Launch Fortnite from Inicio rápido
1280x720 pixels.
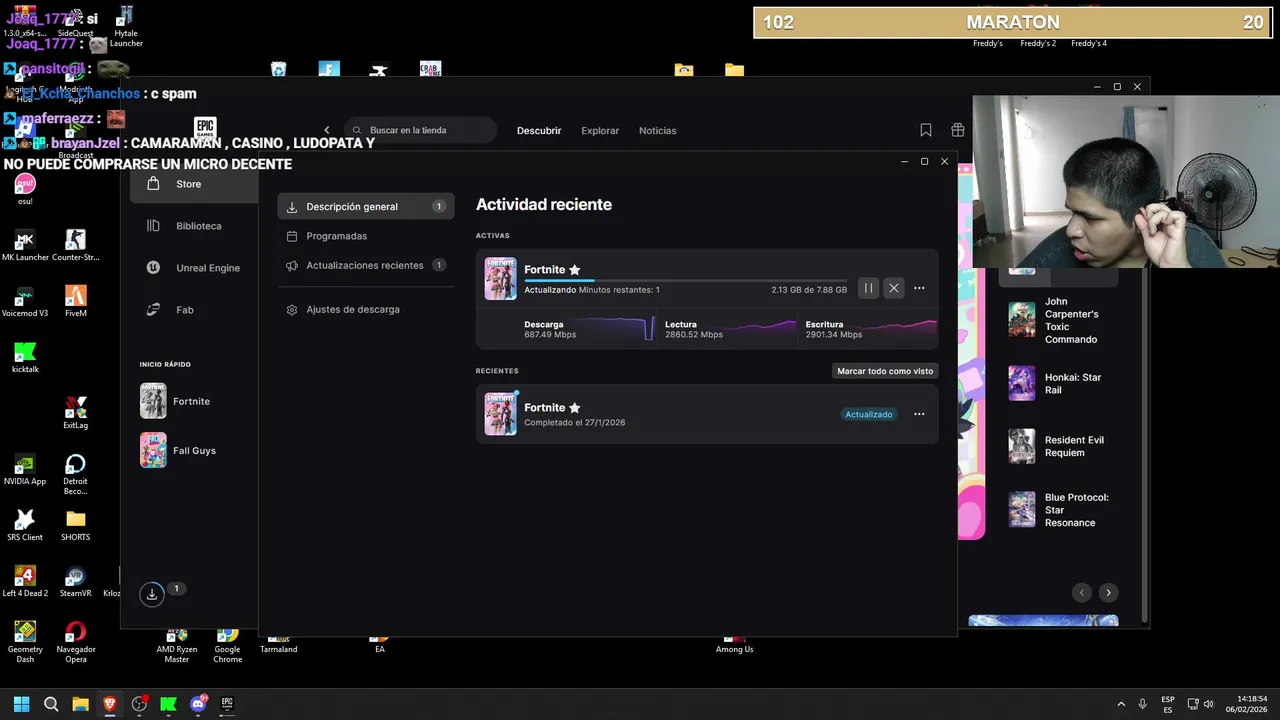176,401
